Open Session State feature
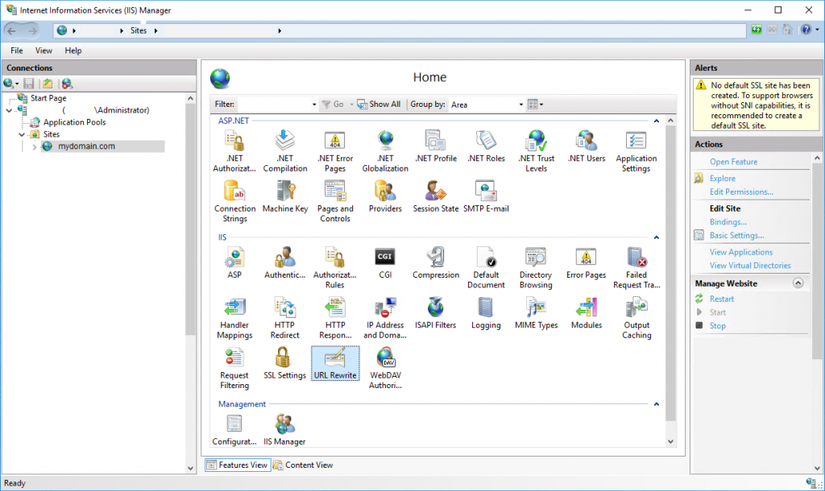This screenshot has width=825, height=491. (436, 197)
